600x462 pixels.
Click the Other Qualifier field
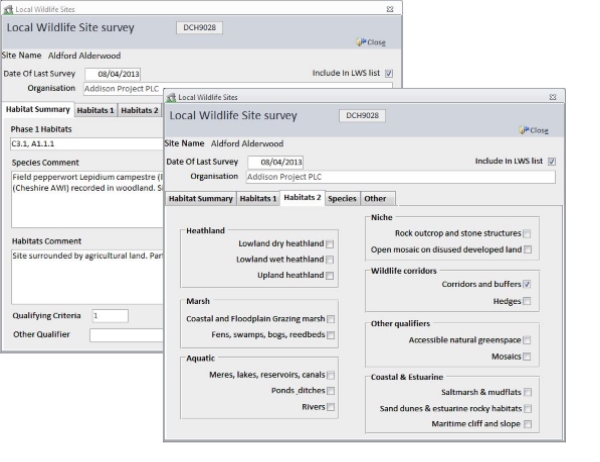(x=127, y=335)
